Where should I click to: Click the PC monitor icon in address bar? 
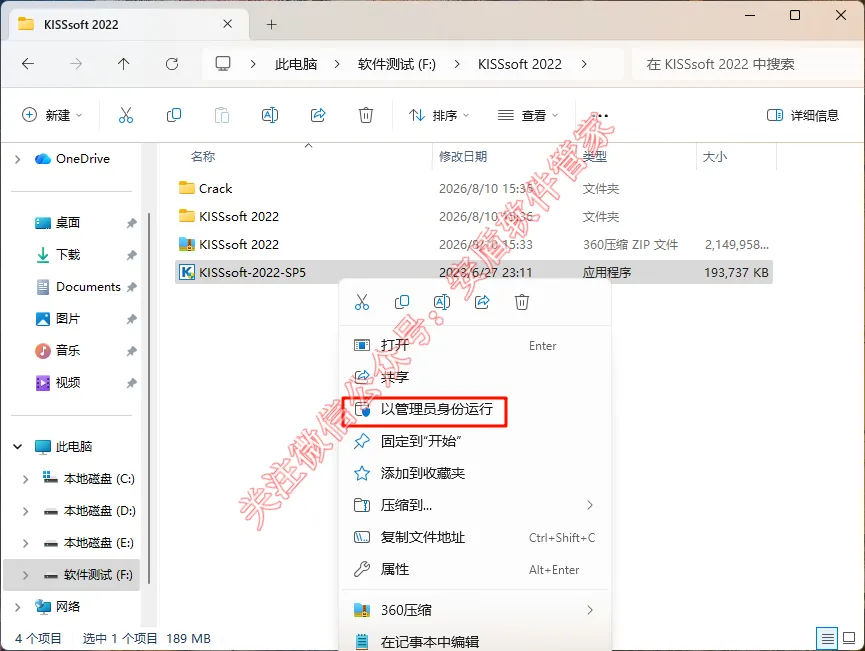[223, 64]
